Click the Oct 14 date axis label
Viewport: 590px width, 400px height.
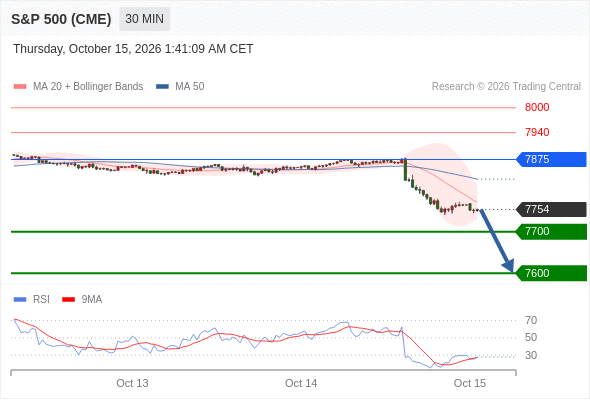tap(301, 383)
